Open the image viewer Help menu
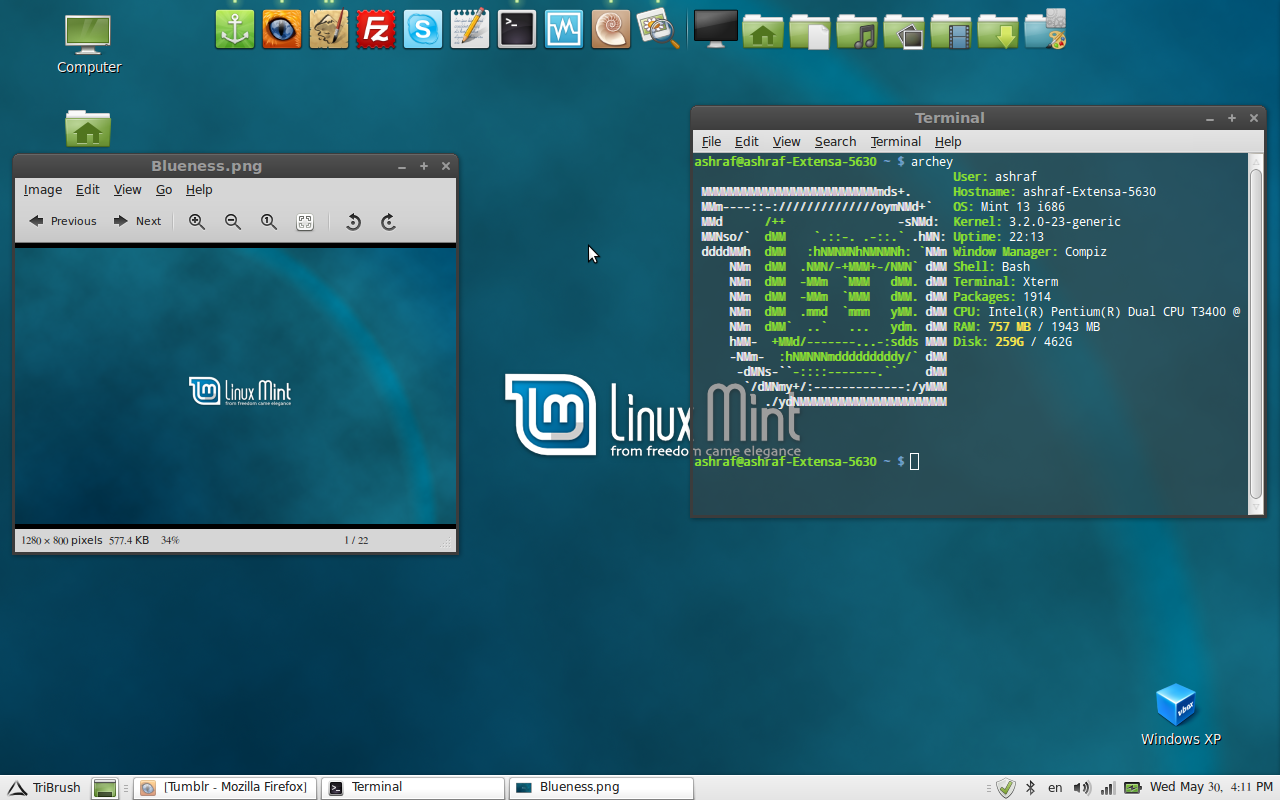This screenshot has width=1280, height=800. pyautogui.click(x=199, y=190)
